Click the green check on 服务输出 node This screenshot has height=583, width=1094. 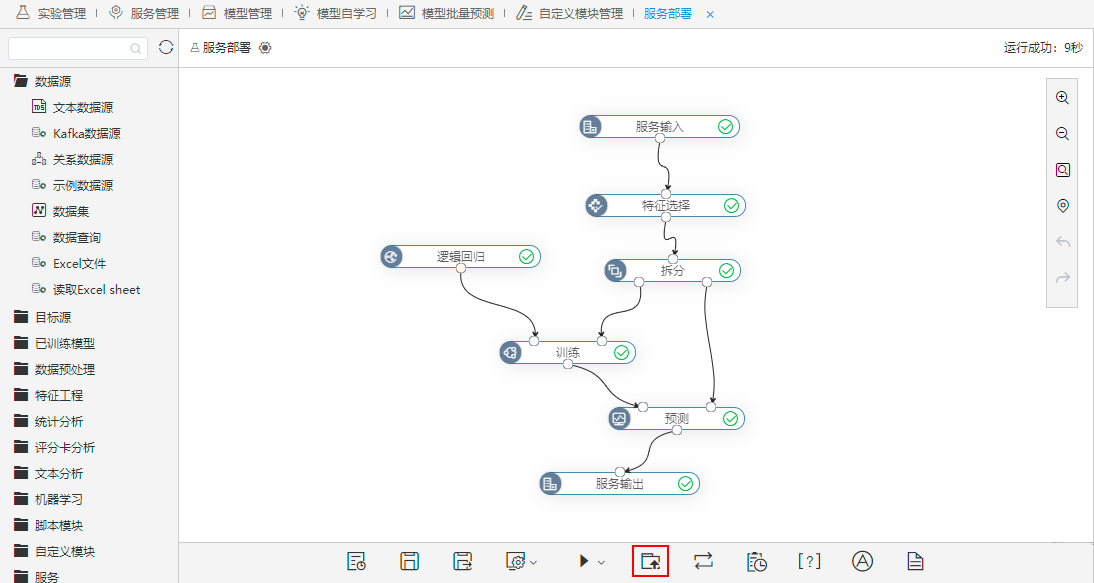[686, 483]
